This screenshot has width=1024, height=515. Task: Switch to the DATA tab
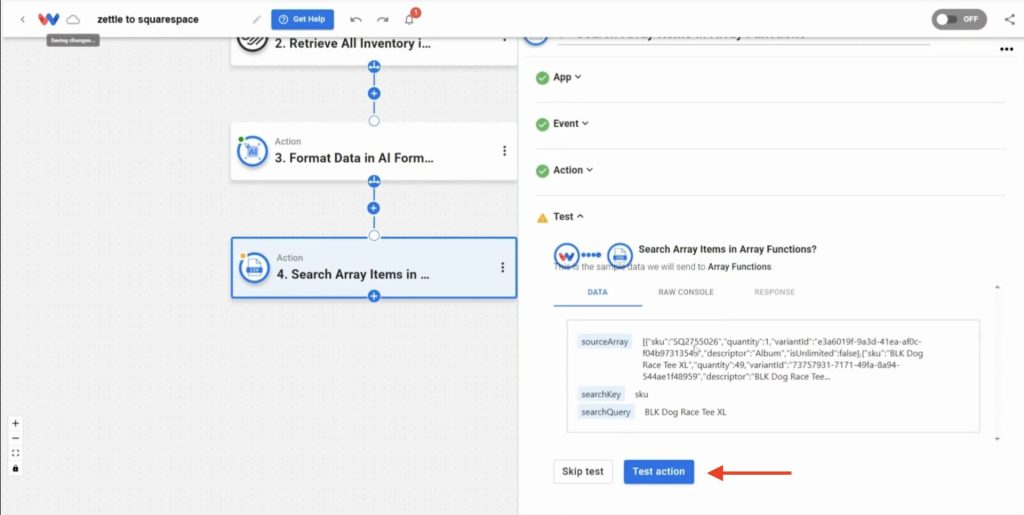tap(598, 292)
